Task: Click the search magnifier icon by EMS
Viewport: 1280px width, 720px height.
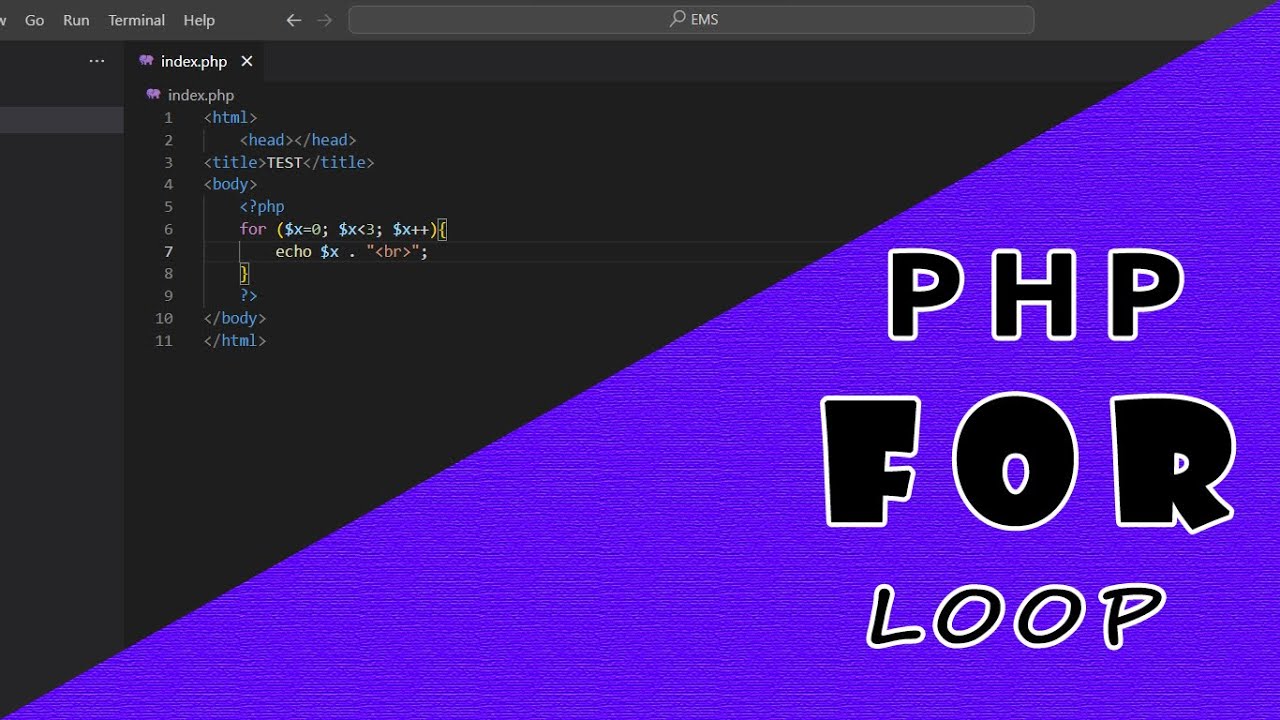Action: pos(677,19)
